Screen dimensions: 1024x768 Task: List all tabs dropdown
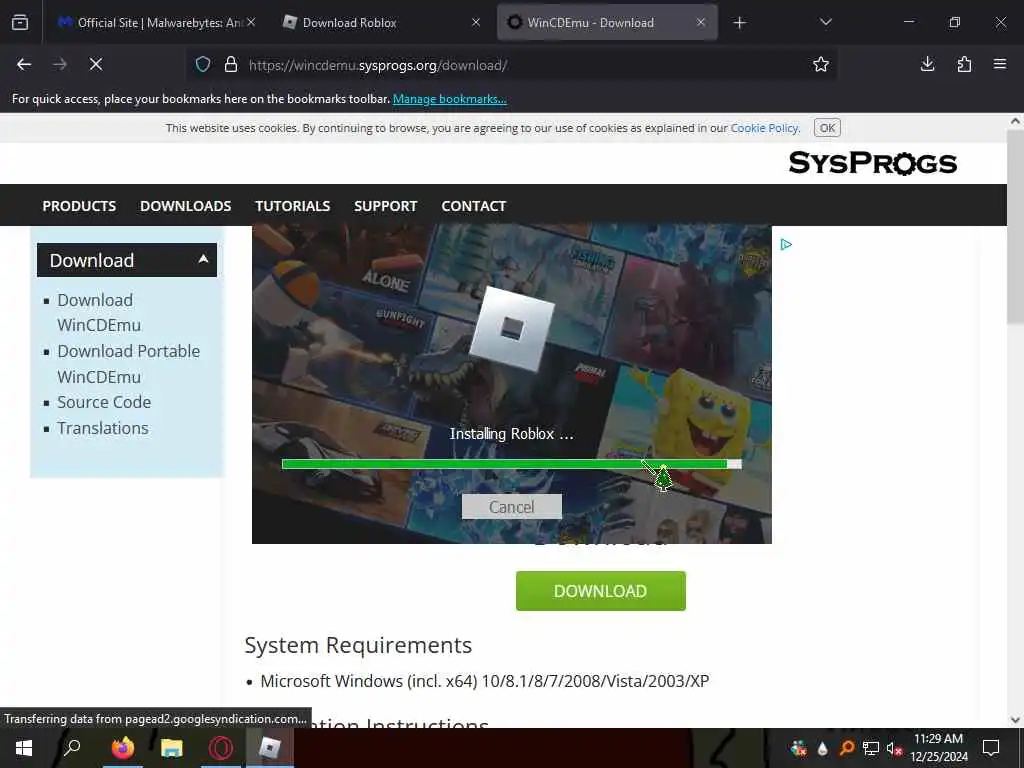(825, 22)
